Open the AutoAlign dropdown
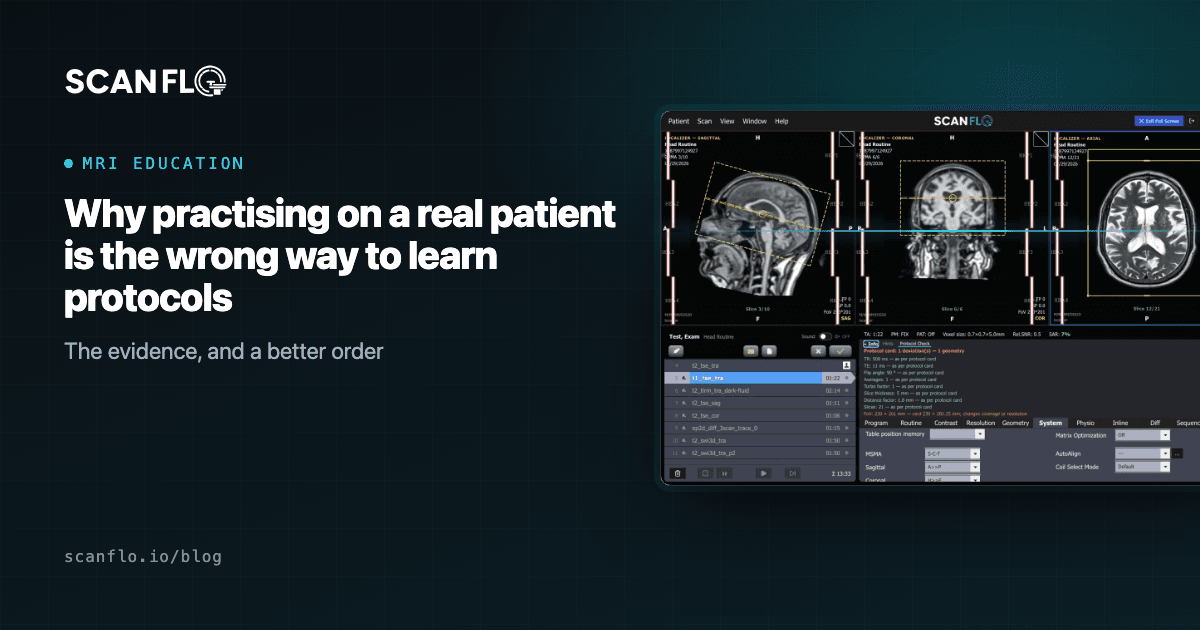1200x630 pixels. 1142,454
